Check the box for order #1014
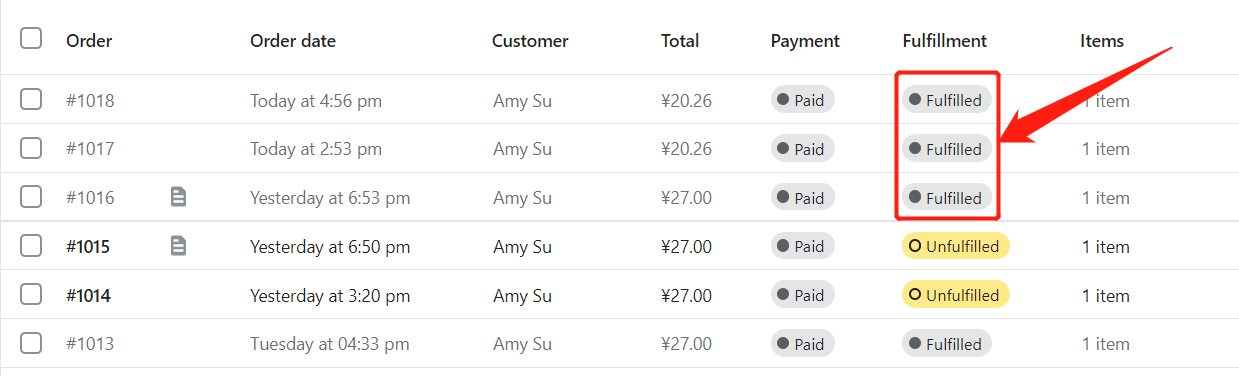1239x376 pixels. point(31,295)
